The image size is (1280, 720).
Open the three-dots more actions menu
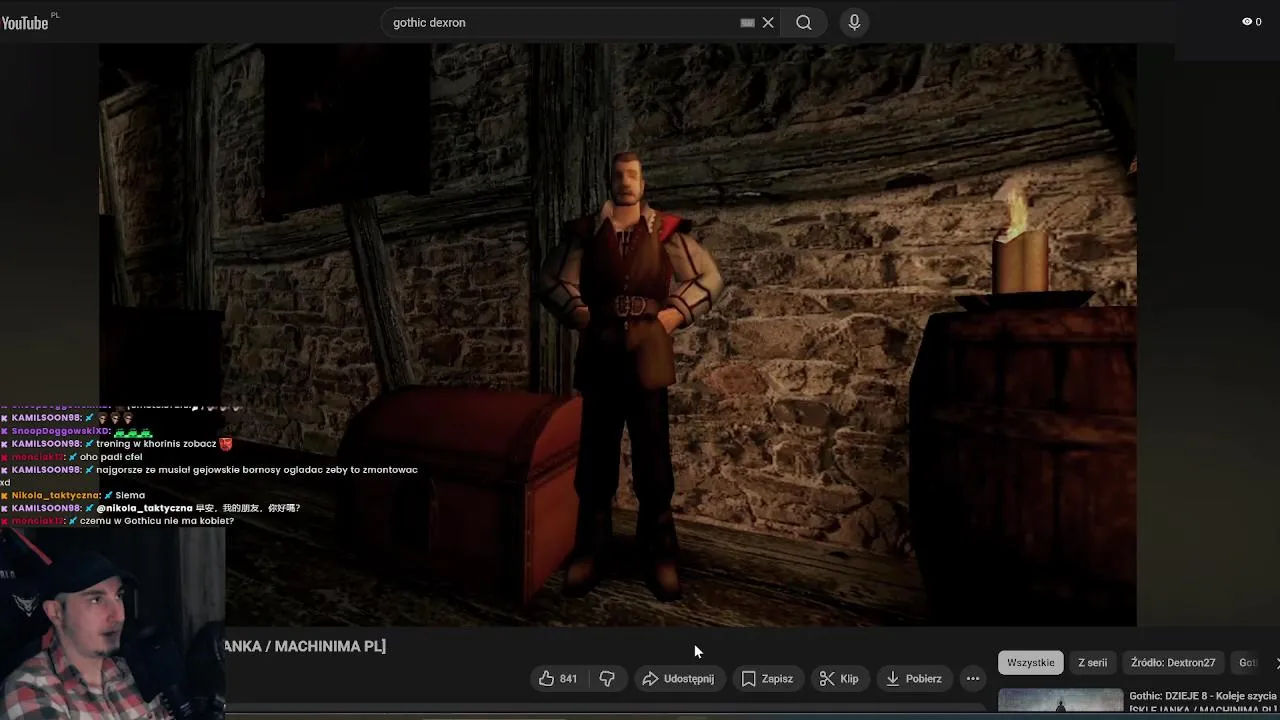point(973,678)
